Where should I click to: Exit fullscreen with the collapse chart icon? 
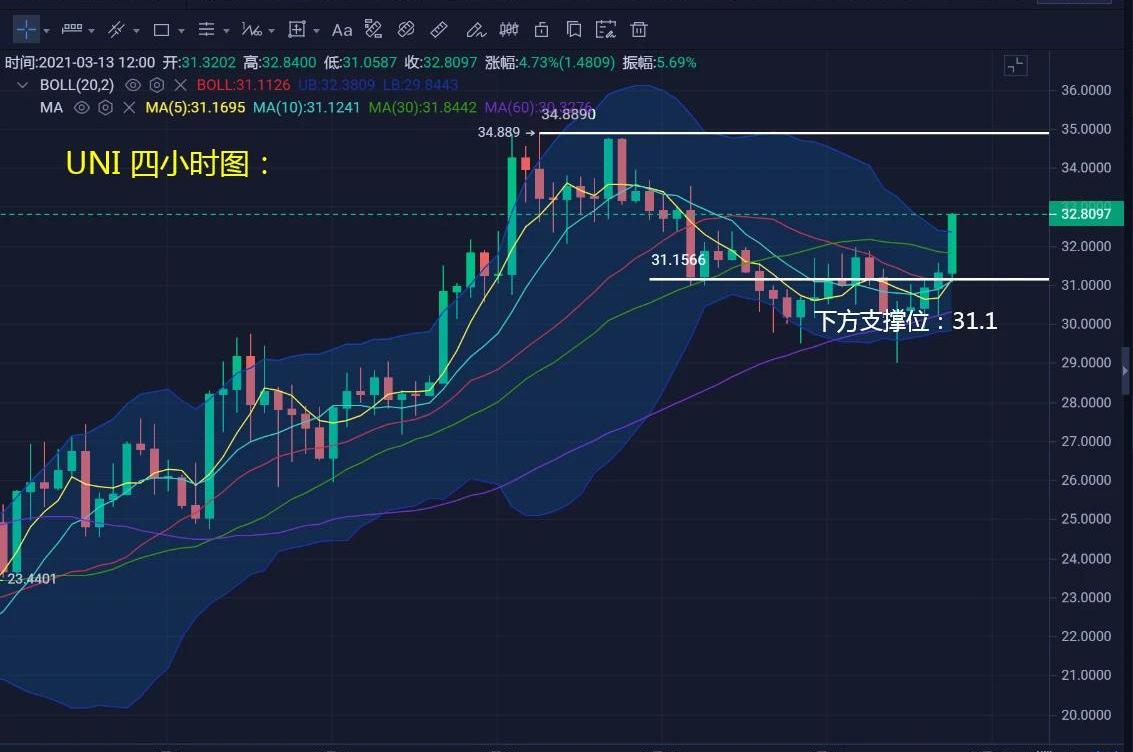[x=1015, y=66]
